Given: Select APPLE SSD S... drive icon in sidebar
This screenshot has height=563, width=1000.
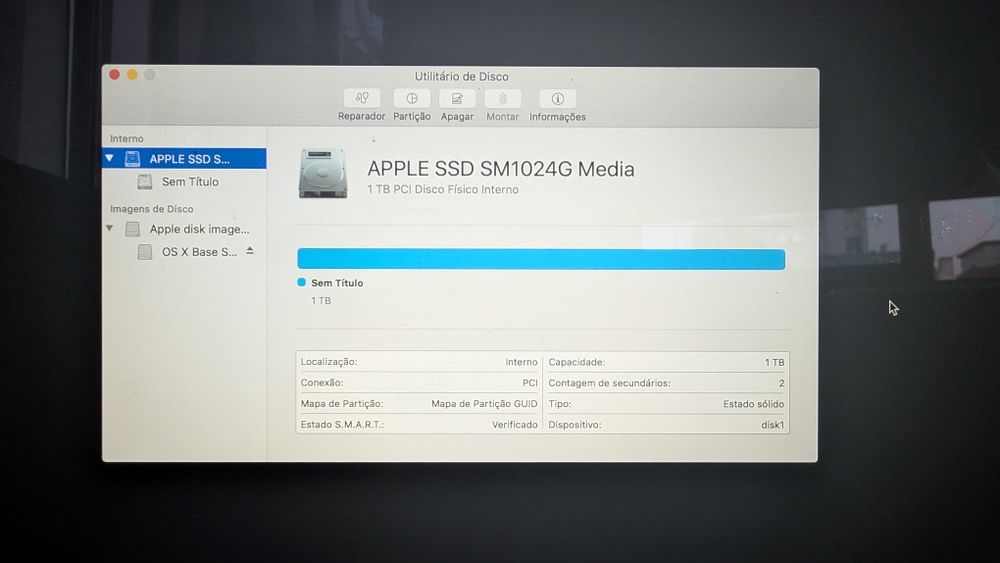Looking at the screenshot, I should tap(133, 159).
